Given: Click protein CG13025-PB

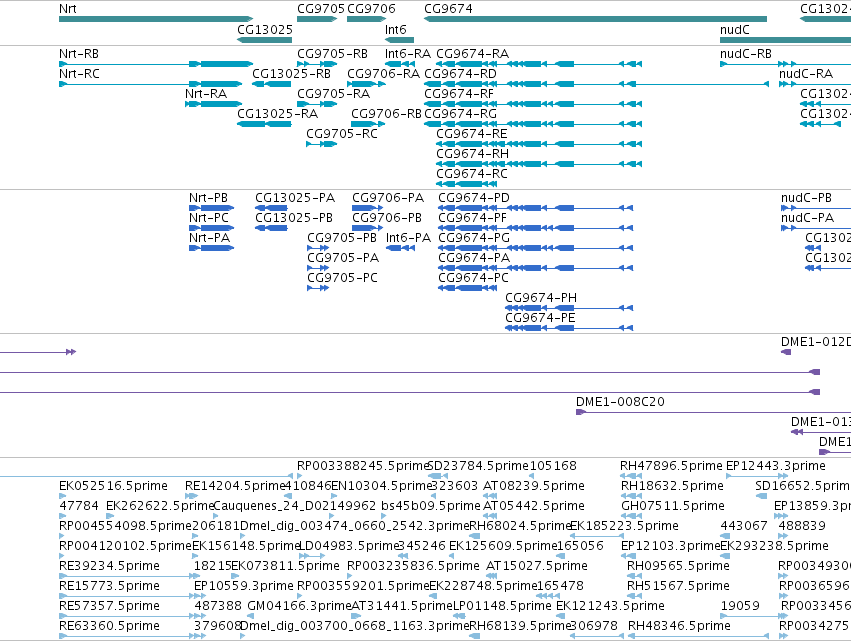Looking at the screenshot, I should pyautogui.click(x=271, y=228).
